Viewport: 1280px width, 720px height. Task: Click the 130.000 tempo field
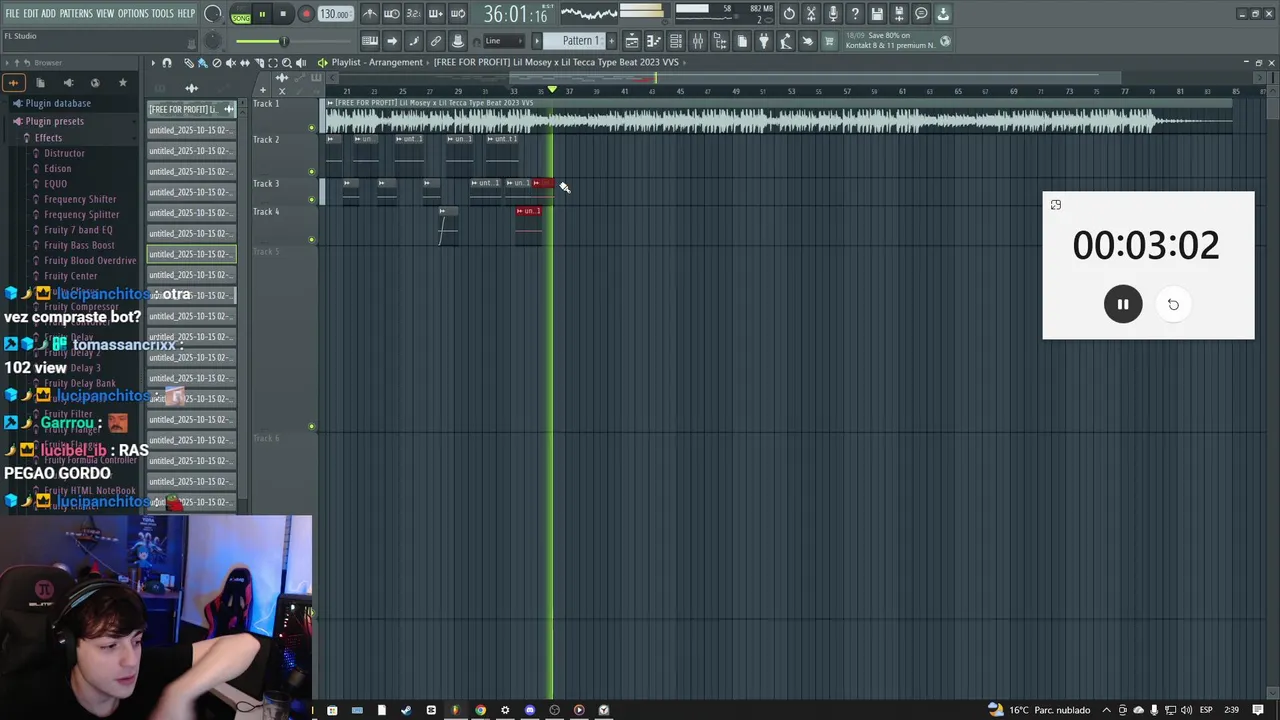(x=335, y=14)
